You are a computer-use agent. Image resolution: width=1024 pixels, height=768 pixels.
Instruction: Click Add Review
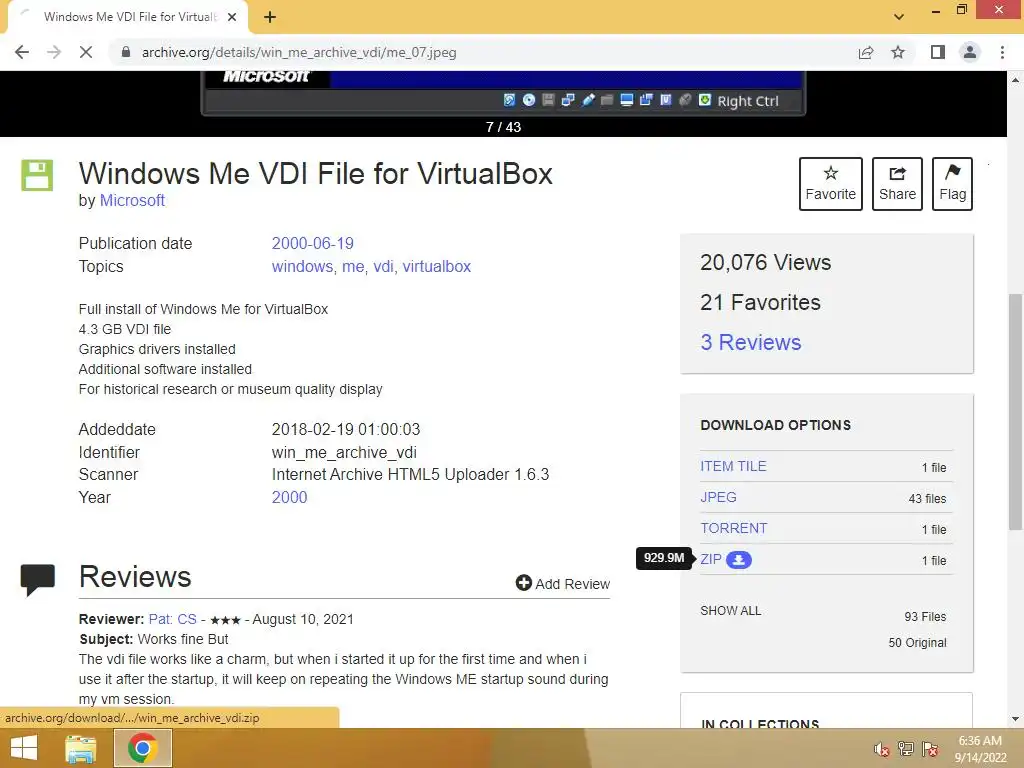point(562,583)
